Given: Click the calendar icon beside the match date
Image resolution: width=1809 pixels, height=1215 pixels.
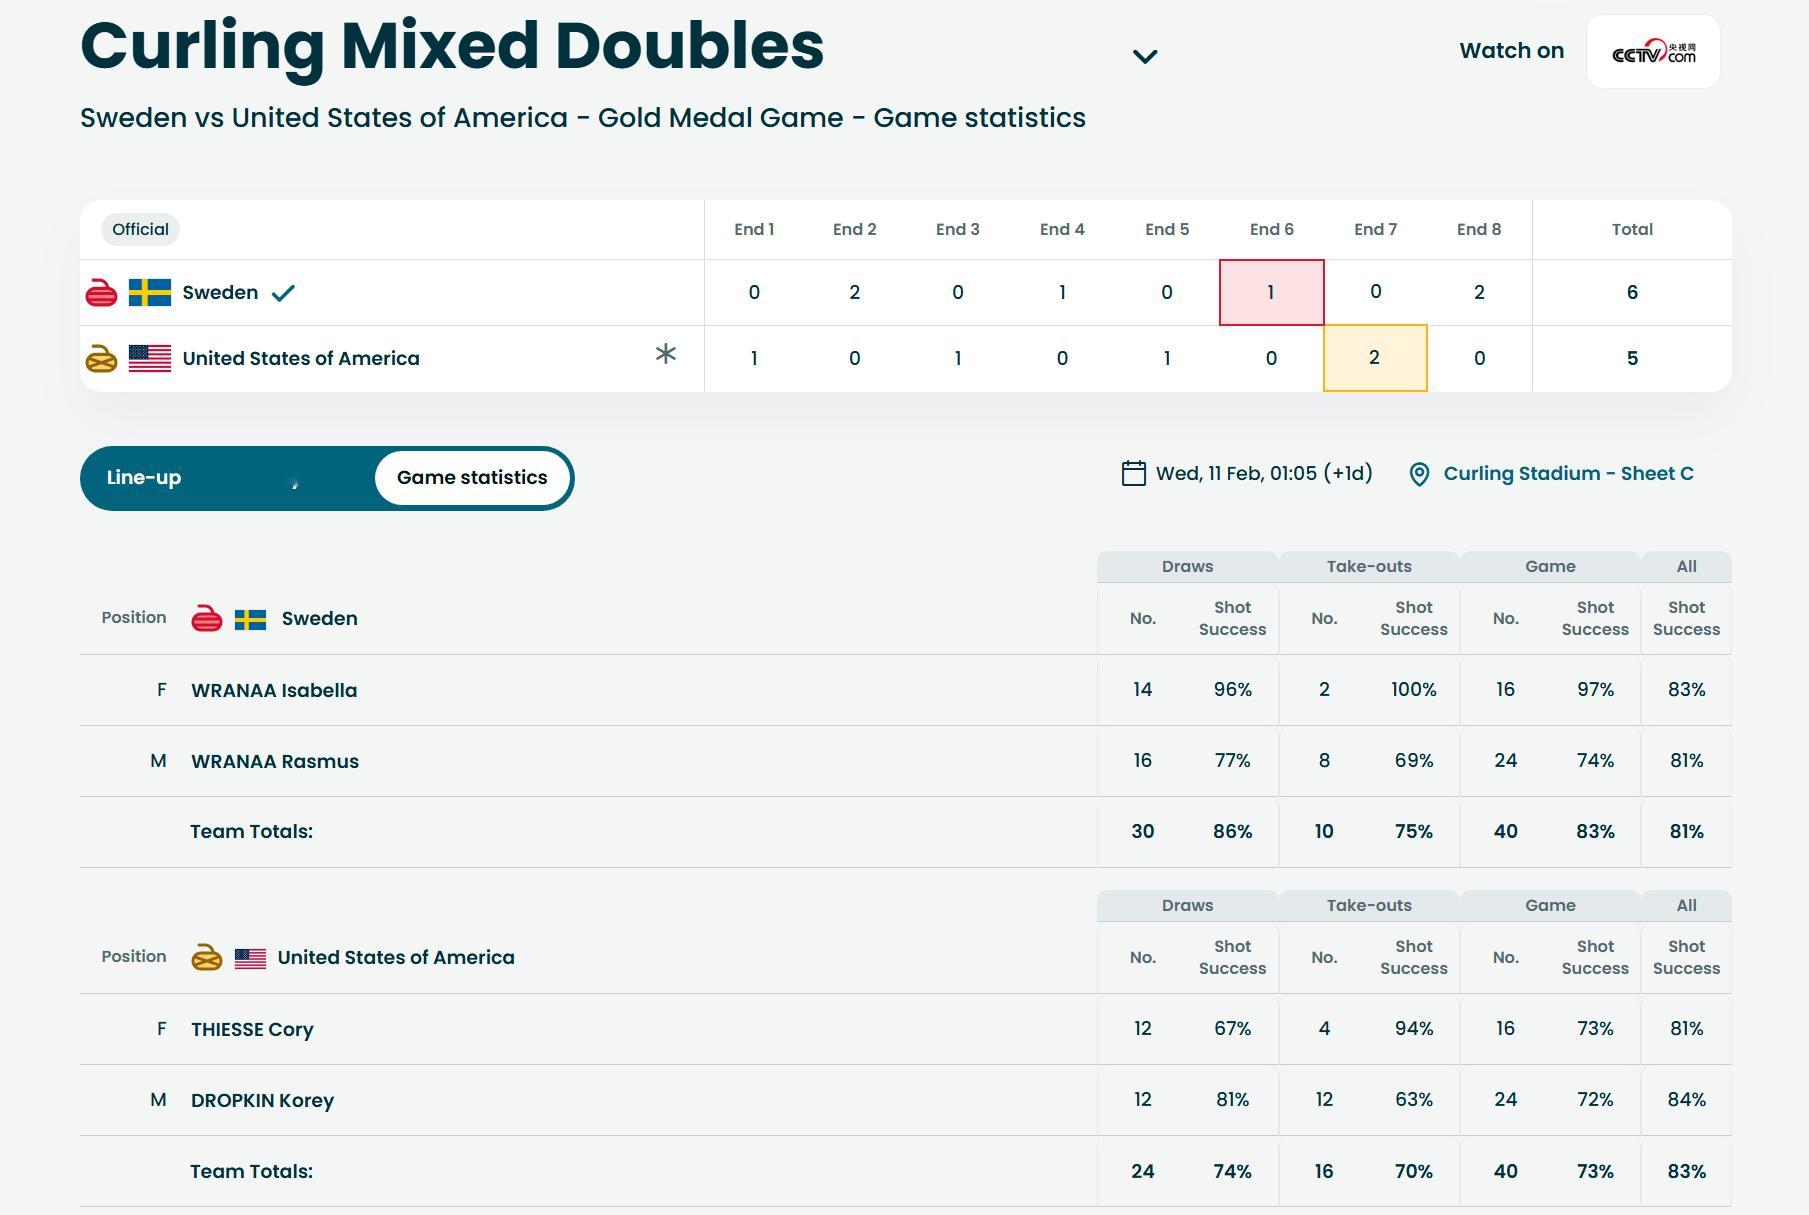Looking at the screenshot, I should tap(1133, 473).
